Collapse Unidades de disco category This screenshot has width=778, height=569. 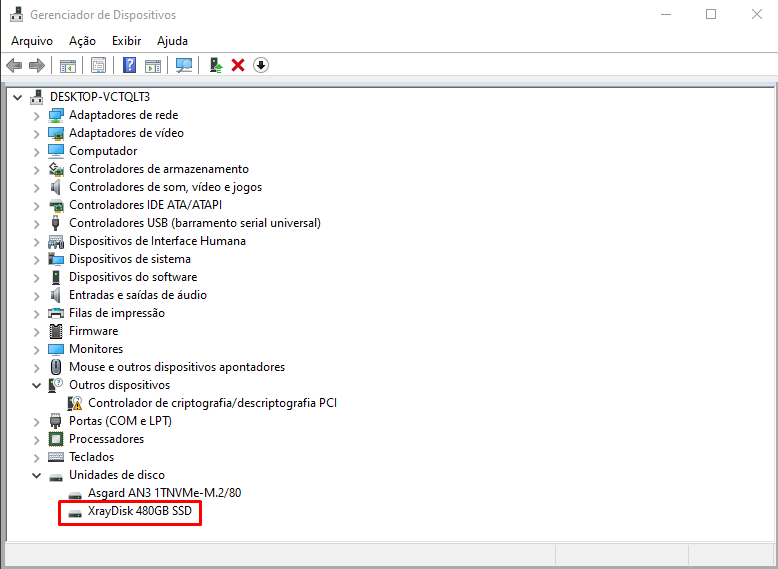pos(37,475)
